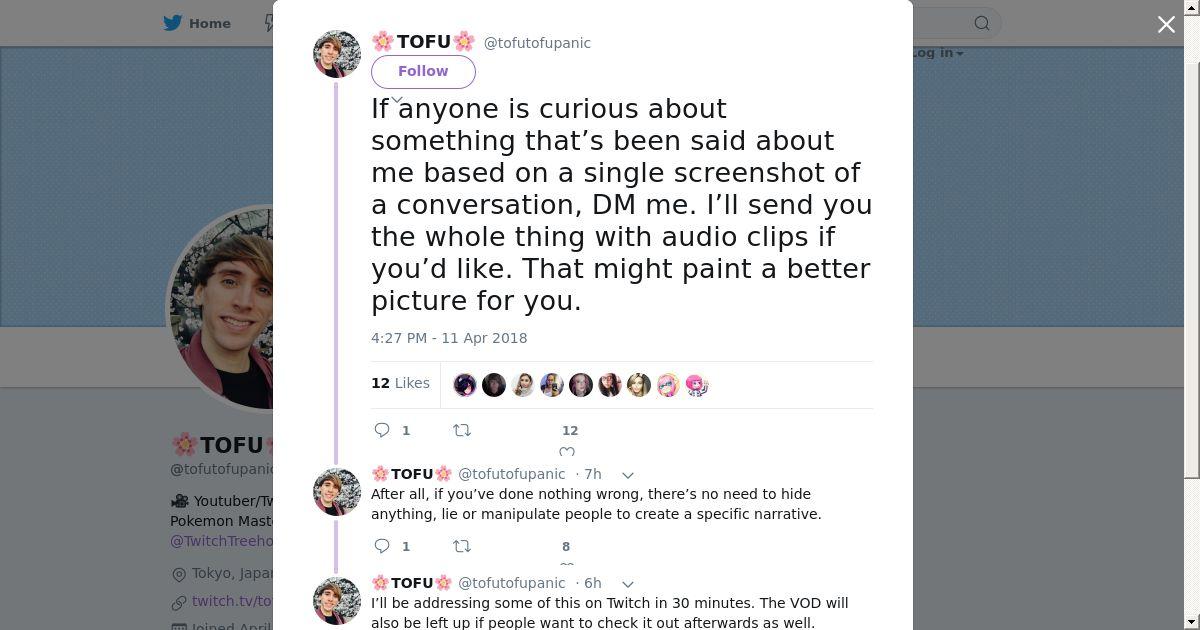The width and height of the screenshot is (1200, 630).
Task: Click the first liker's avatar
Action: coord(465,385)
